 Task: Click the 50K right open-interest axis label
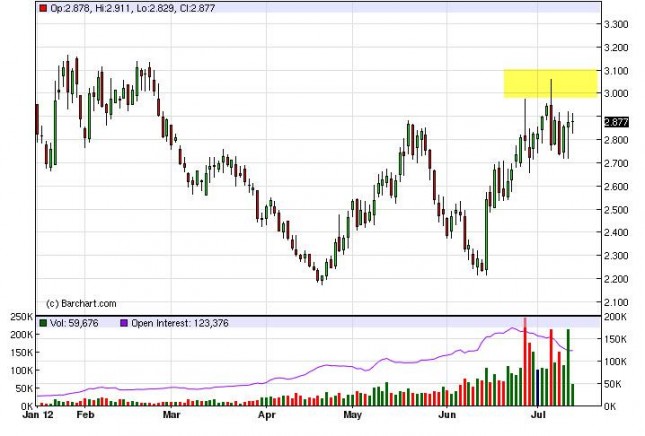click(613, 384)
